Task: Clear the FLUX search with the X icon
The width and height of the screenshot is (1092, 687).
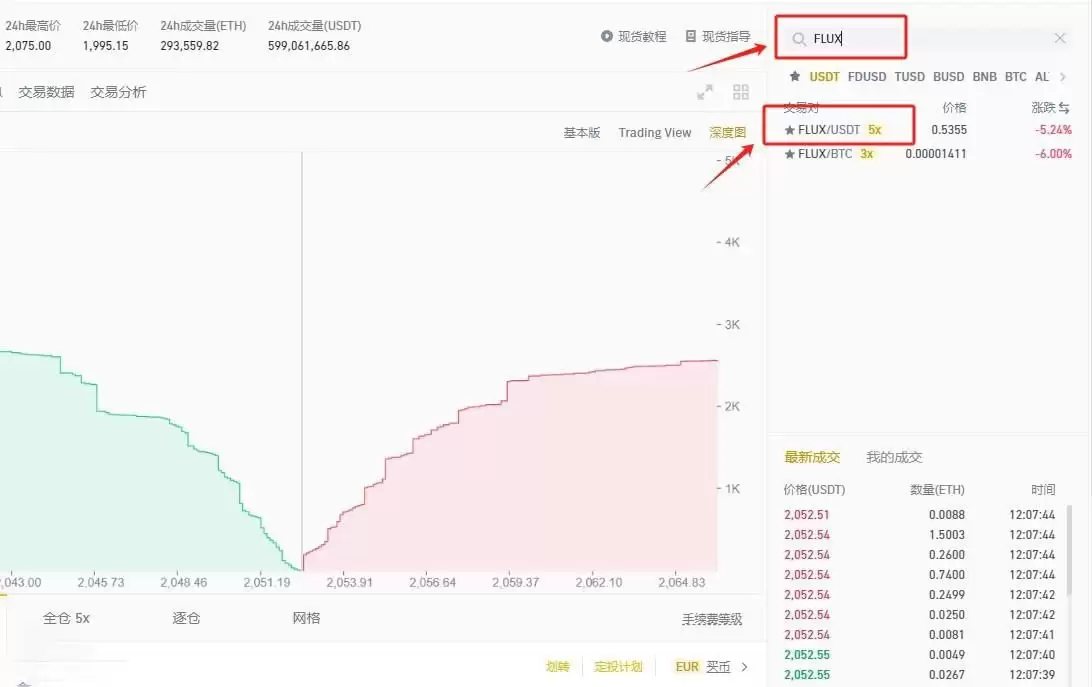Action: pyautogui.click(x=1058, y=37)
